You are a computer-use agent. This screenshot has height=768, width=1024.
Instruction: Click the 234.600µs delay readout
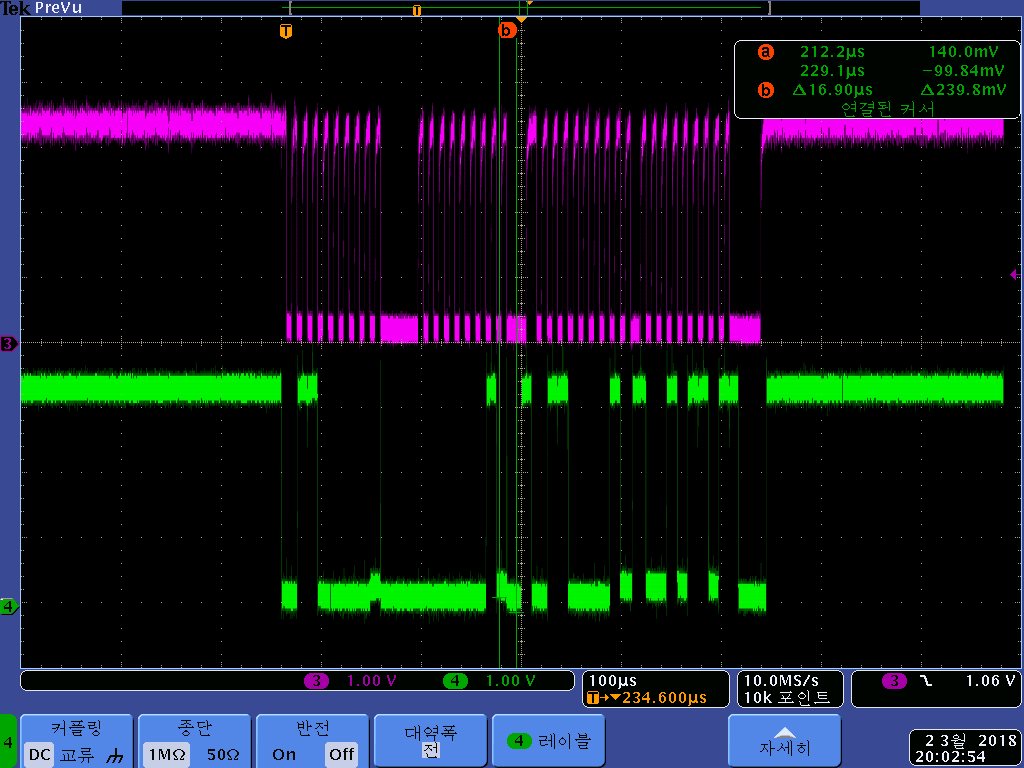pos(664,697)
